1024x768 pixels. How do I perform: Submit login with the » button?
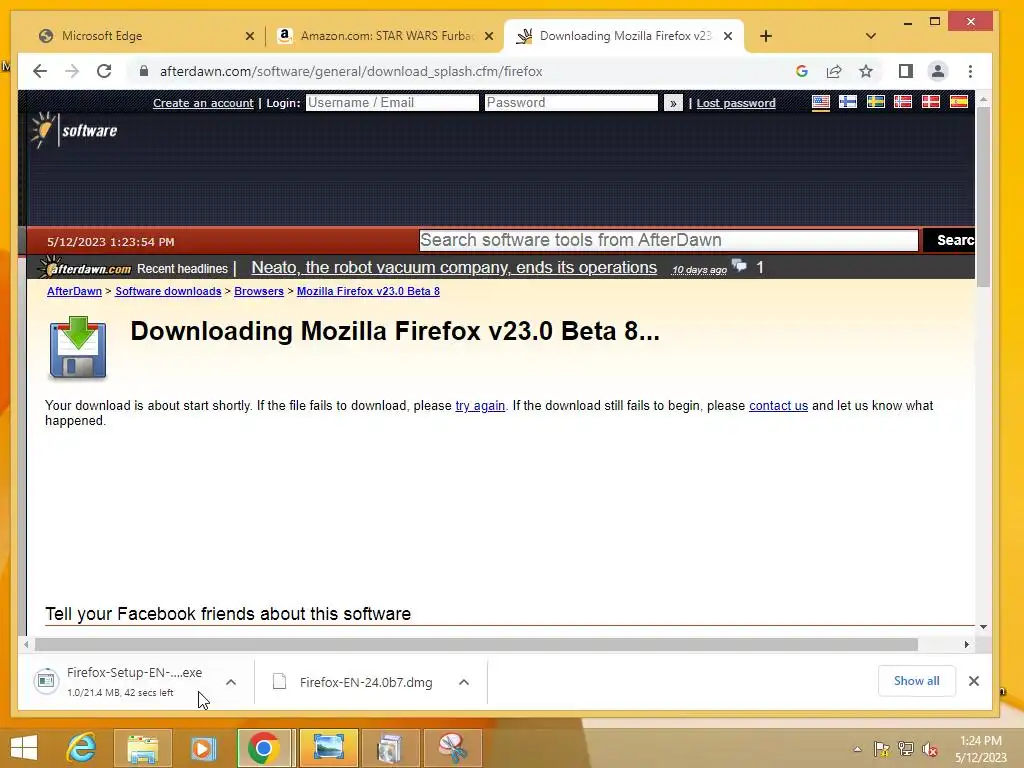[x=673, y=103]
